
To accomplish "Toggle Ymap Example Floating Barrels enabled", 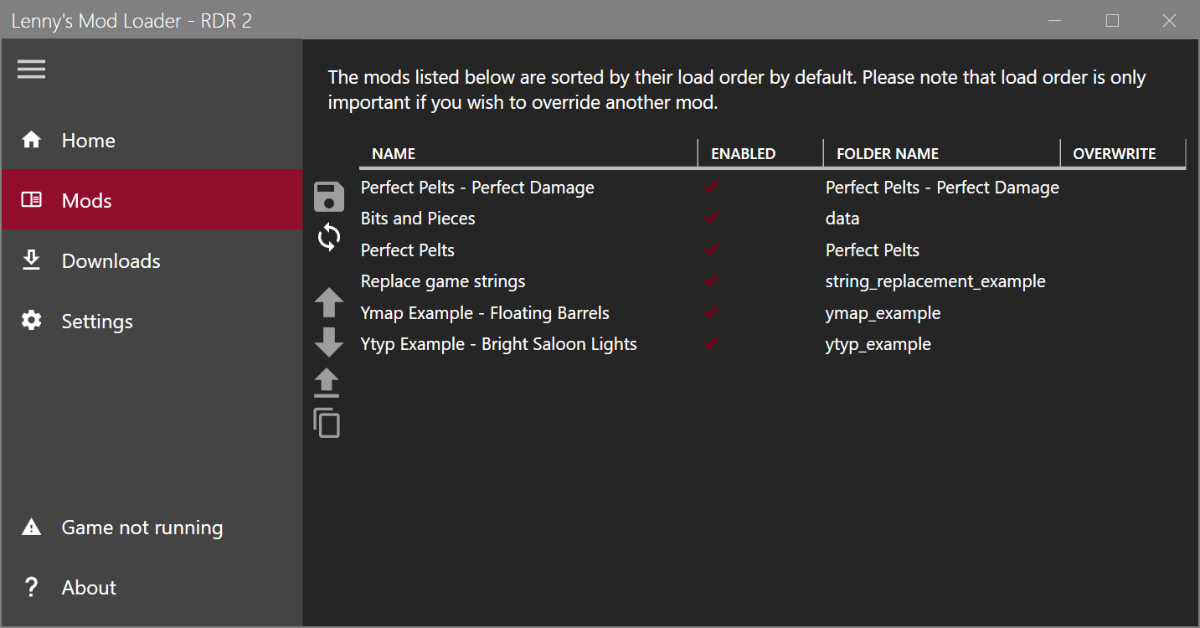I will [x=712, y=312].
